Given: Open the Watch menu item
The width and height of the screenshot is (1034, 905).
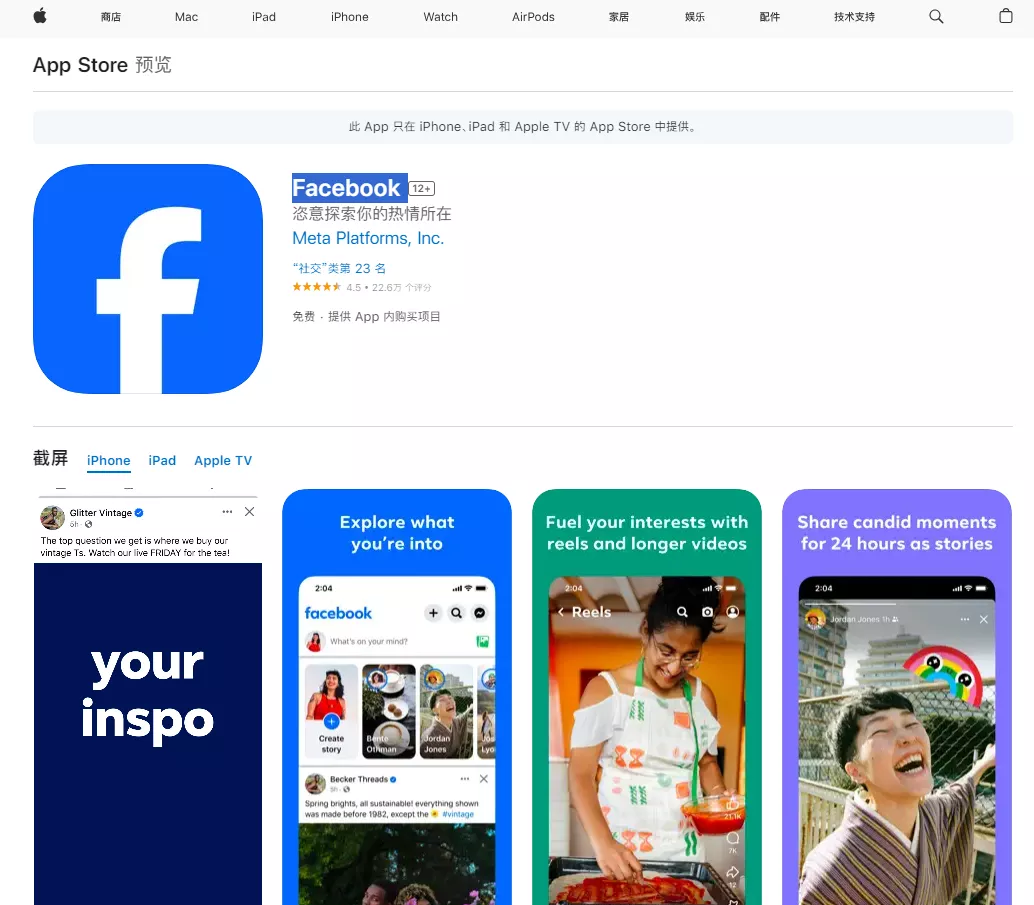Looking at the screenshot, I should (440, 17).
